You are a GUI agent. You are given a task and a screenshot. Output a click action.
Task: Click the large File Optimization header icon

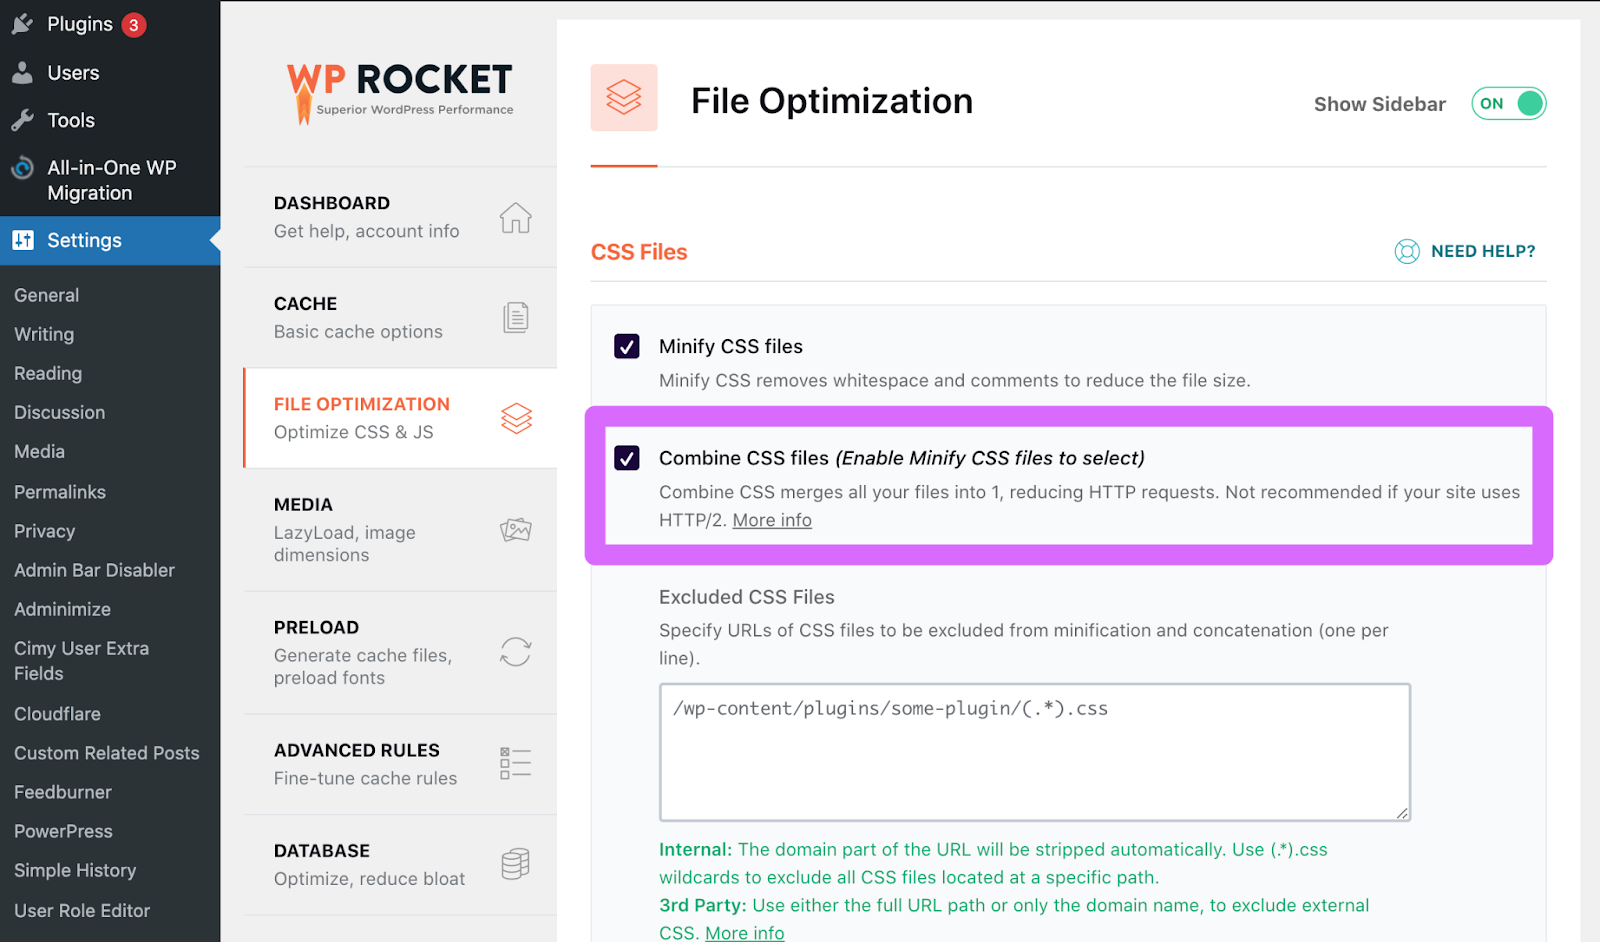point(624,98)
